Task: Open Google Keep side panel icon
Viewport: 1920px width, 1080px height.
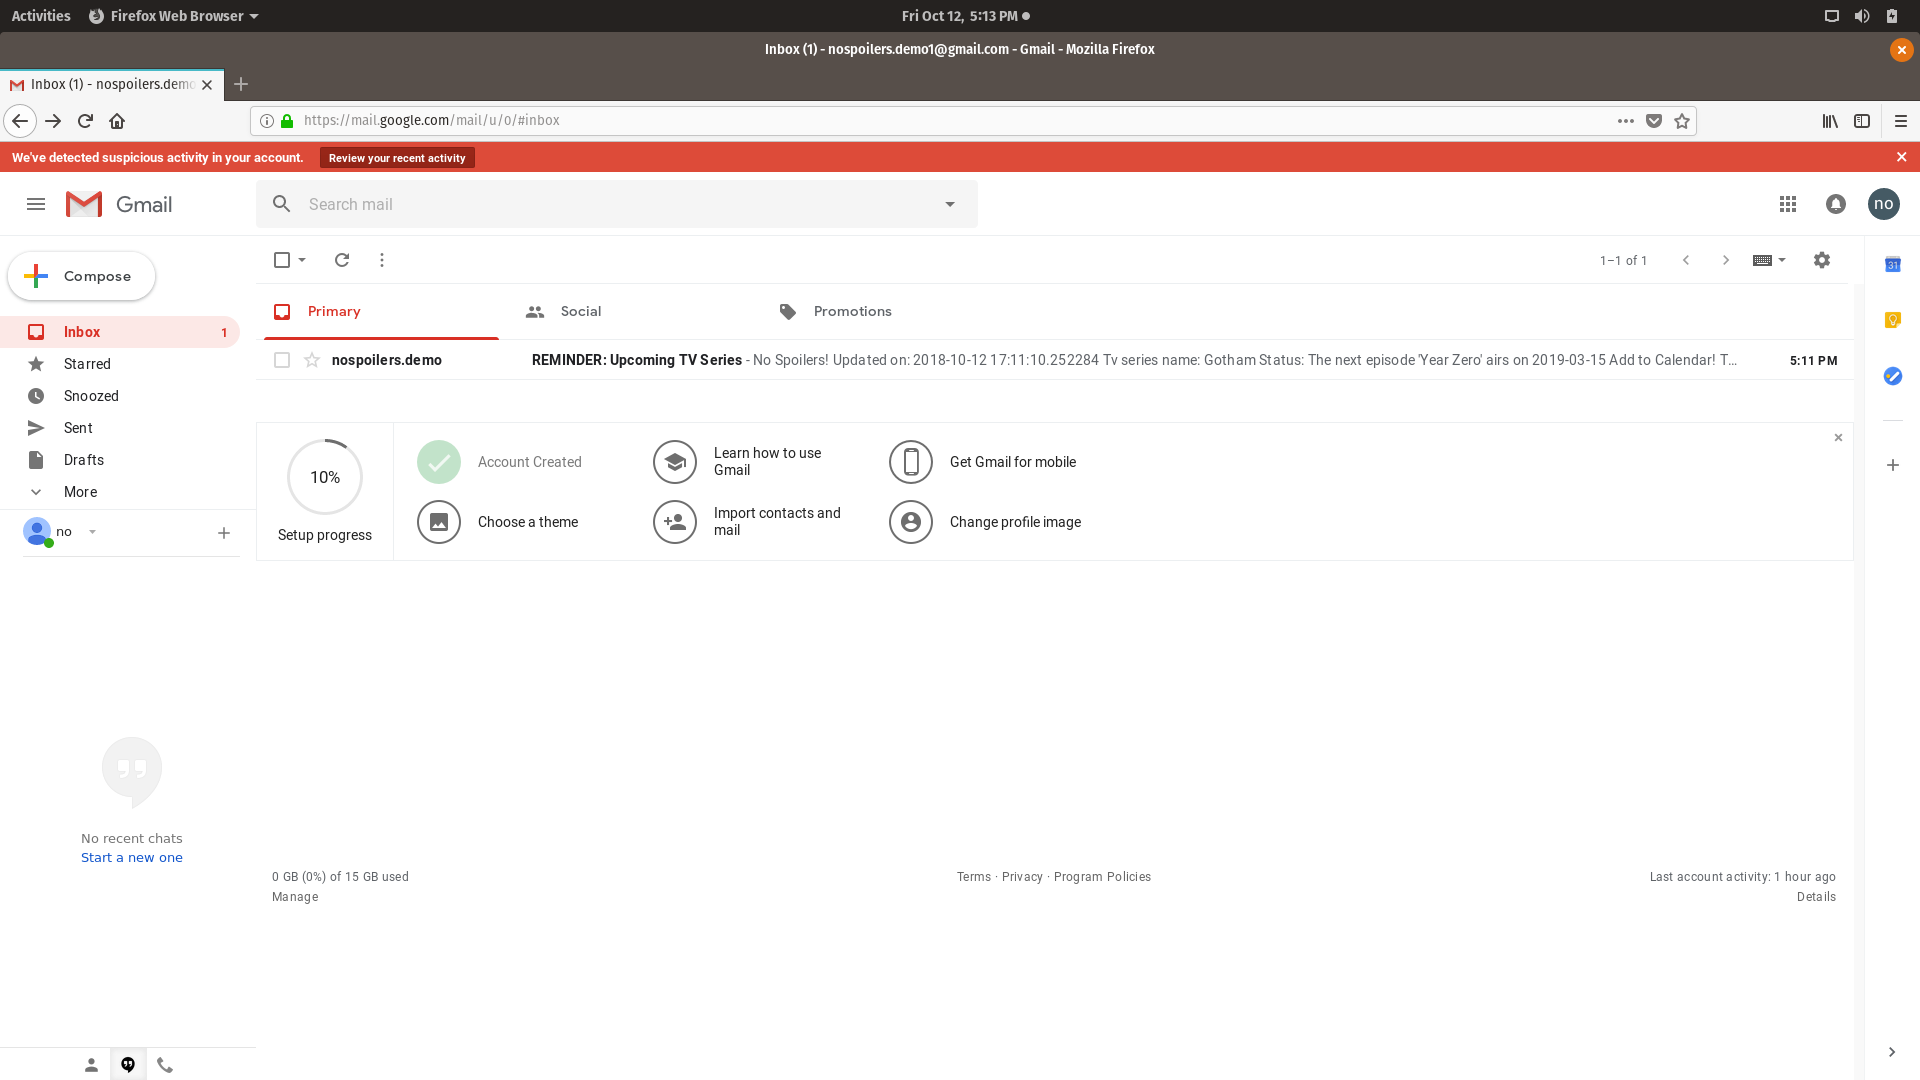Action: [1892, 320]
